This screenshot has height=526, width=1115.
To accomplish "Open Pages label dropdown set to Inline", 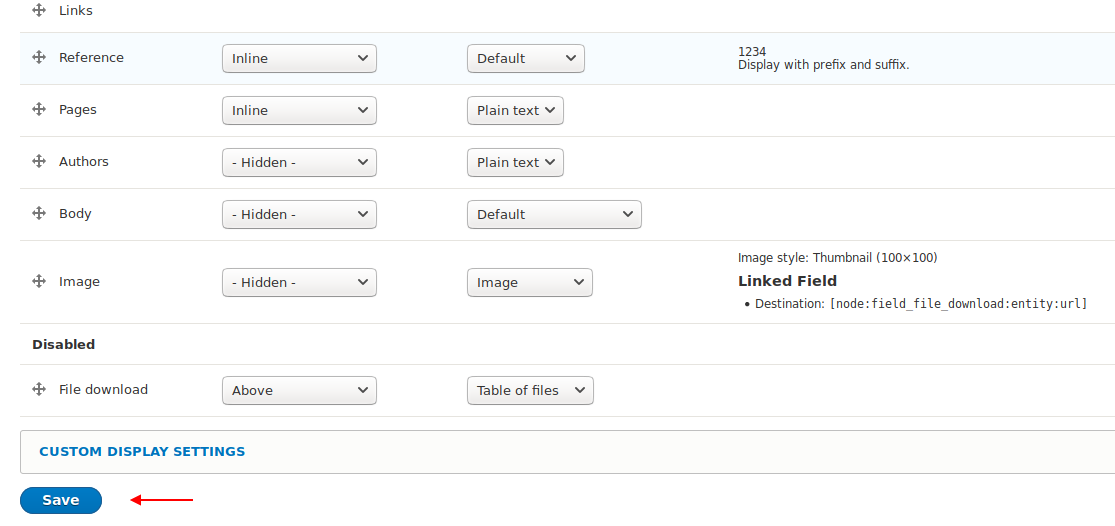I will [299, 111].
